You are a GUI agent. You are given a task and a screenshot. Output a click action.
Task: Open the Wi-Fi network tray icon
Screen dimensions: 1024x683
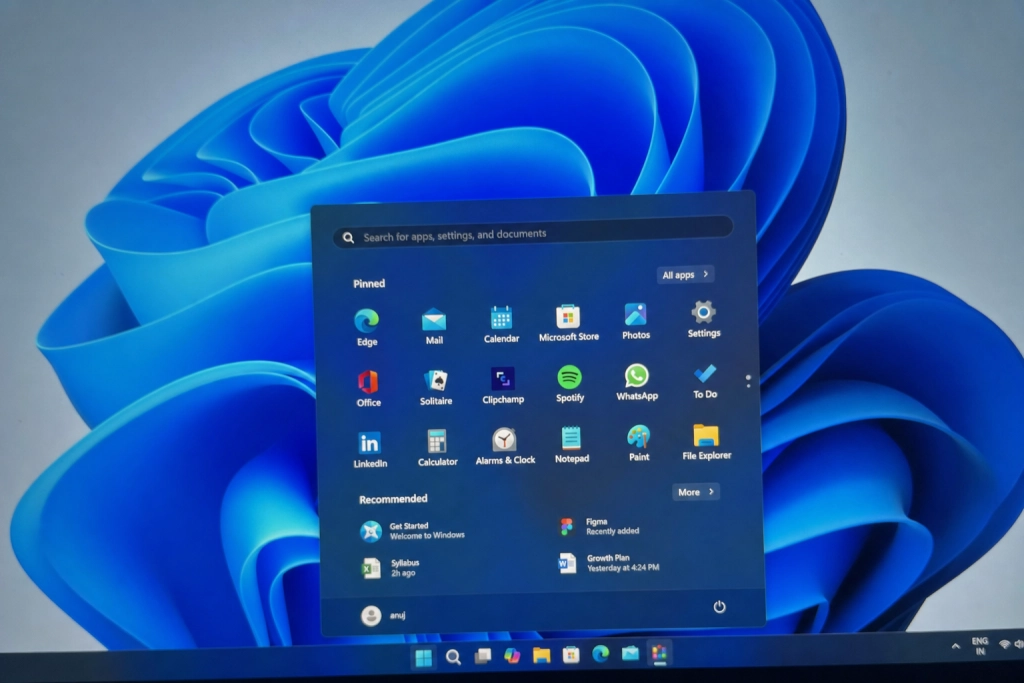(x=1004, y=644)
